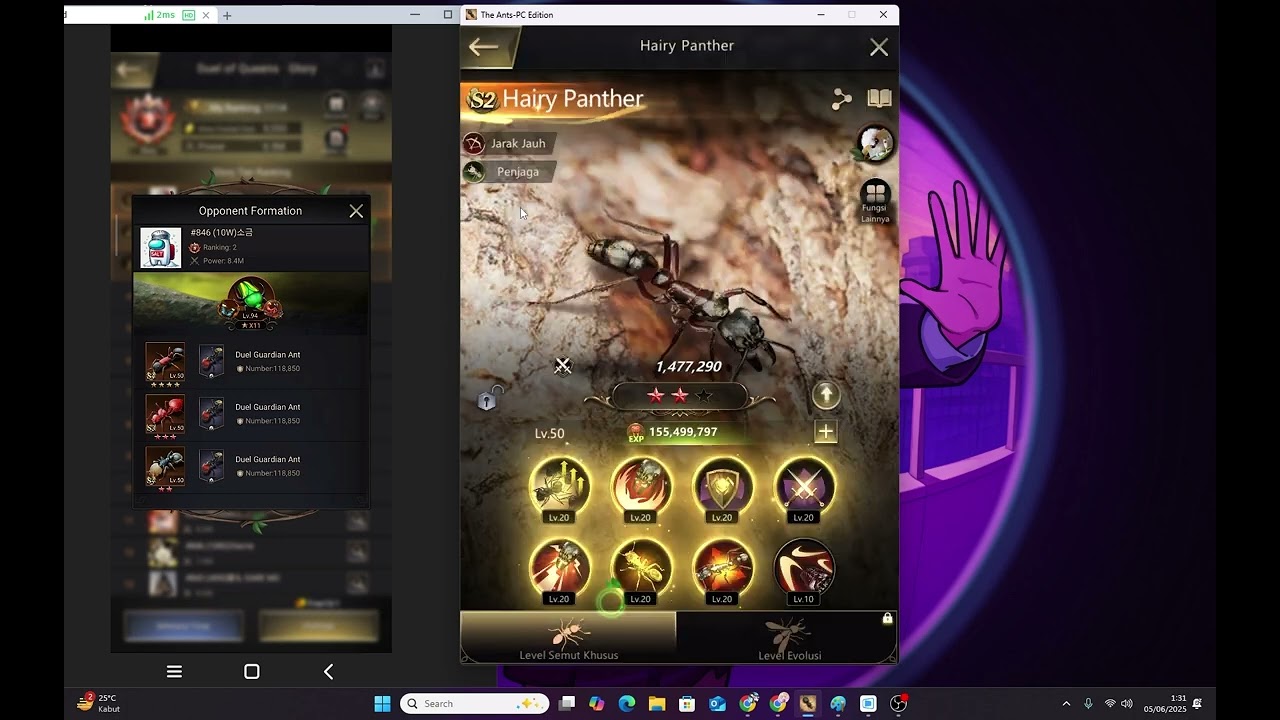Open the golden ant skill in bottom row

(641, 571)
